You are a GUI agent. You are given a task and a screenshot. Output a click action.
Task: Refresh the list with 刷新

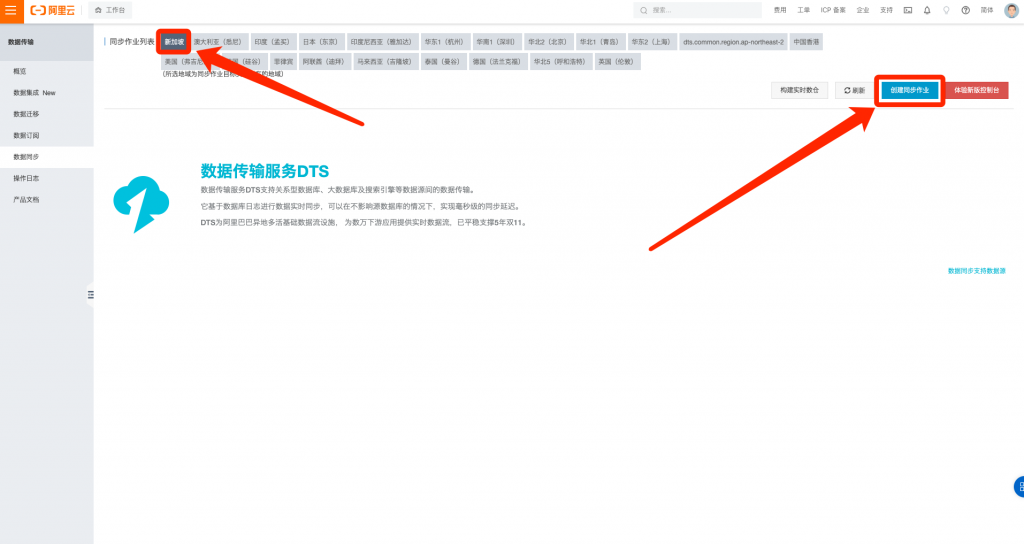(855, 90)
